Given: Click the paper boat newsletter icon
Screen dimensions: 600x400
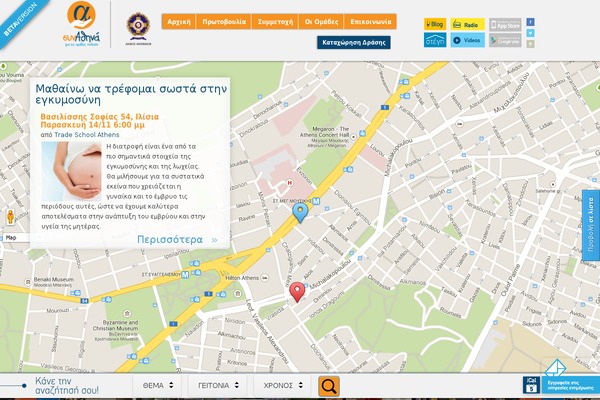Looking at the screenshot, I should coord(555,369).
